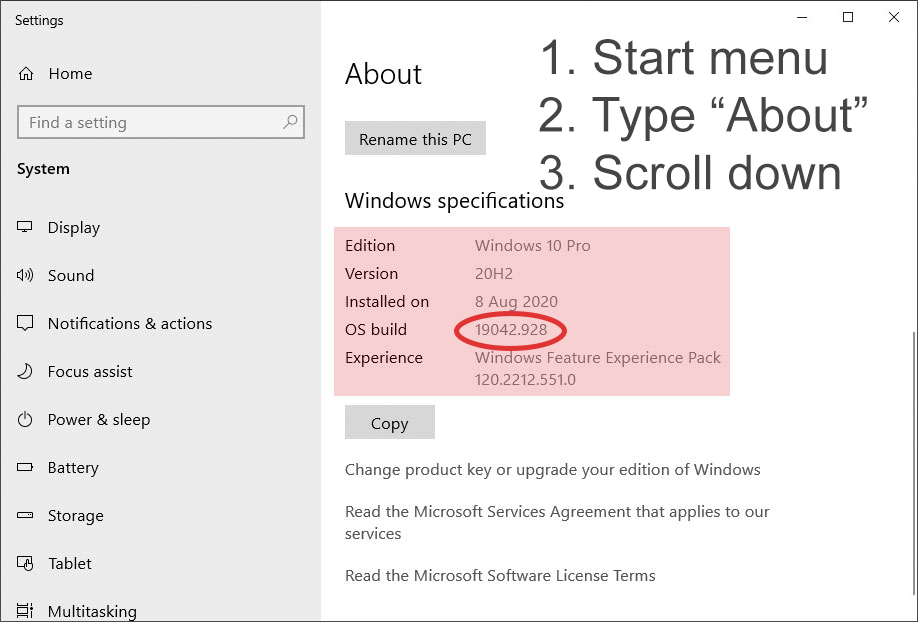The height and width of the screenshot is (622, 918).
Task: Maximize the Settings window
Action: (x=848, y=17)
